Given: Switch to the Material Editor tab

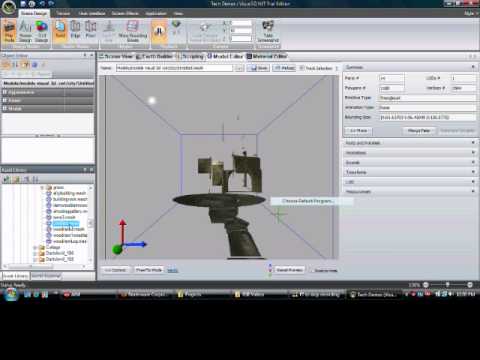Looking at the screenshot, I should [x=267, y=56].
